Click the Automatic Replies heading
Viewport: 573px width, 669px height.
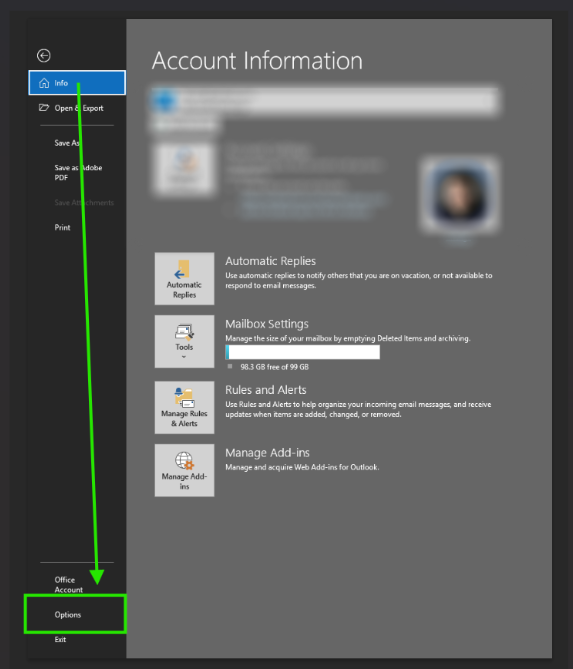pyautogui.click(x=271, y=261)
